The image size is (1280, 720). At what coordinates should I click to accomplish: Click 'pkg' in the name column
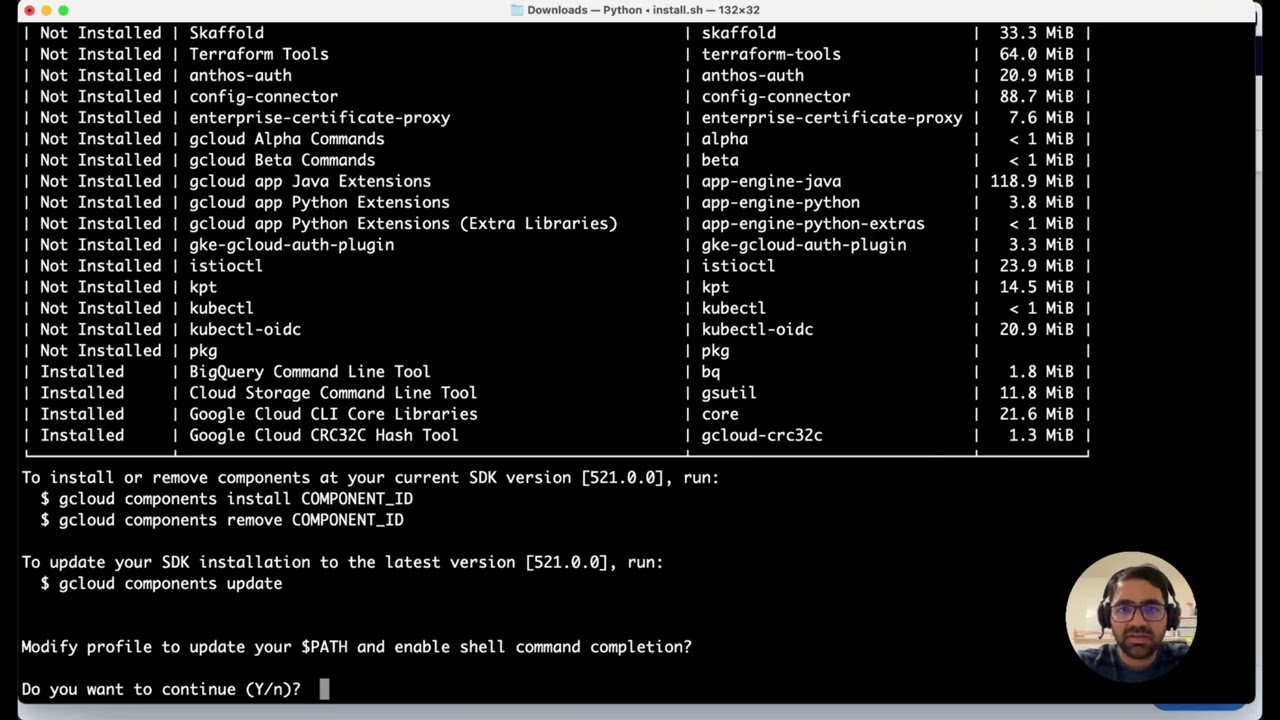pyautogui.click(x=203, y=351)
